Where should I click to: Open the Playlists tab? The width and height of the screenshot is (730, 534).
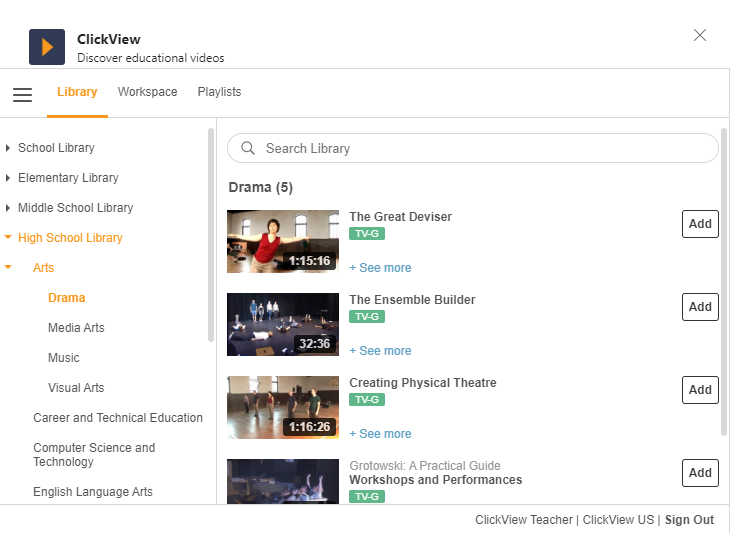click(x=219, y=92)
